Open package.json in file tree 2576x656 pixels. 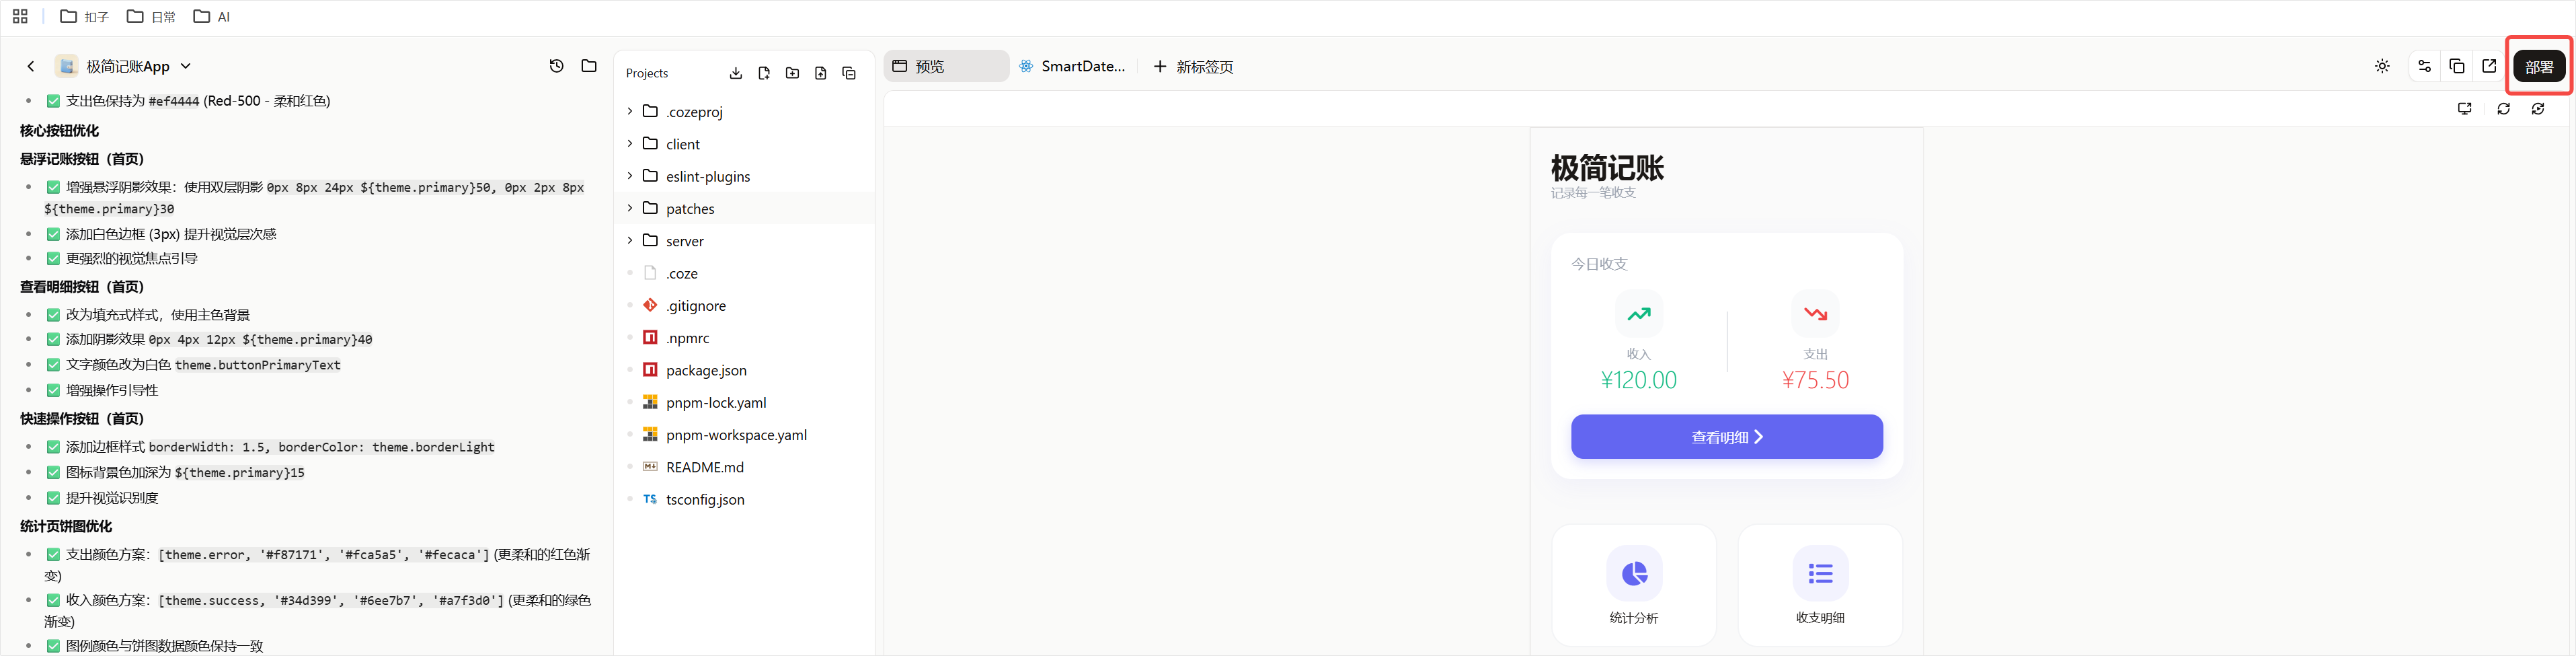706,370
